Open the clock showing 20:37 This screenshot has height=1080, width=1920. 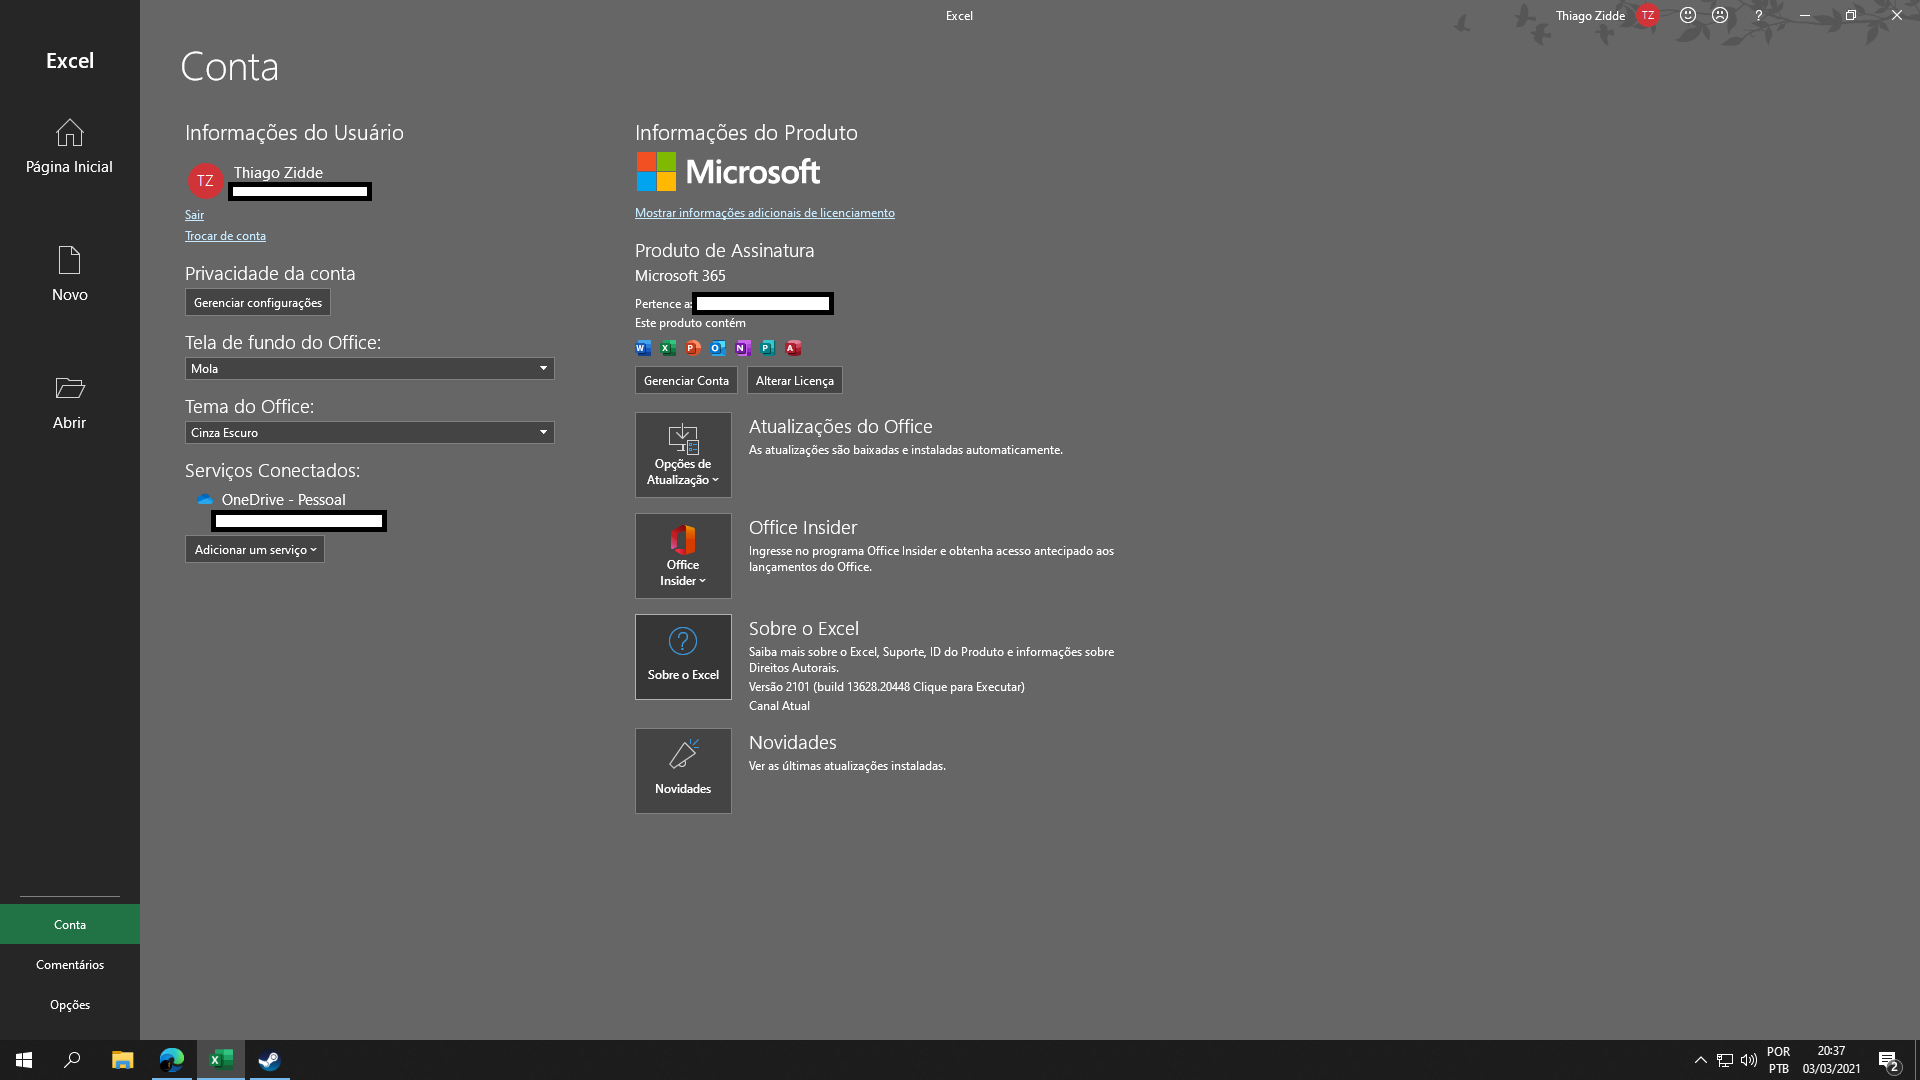coord(1831,1060)
